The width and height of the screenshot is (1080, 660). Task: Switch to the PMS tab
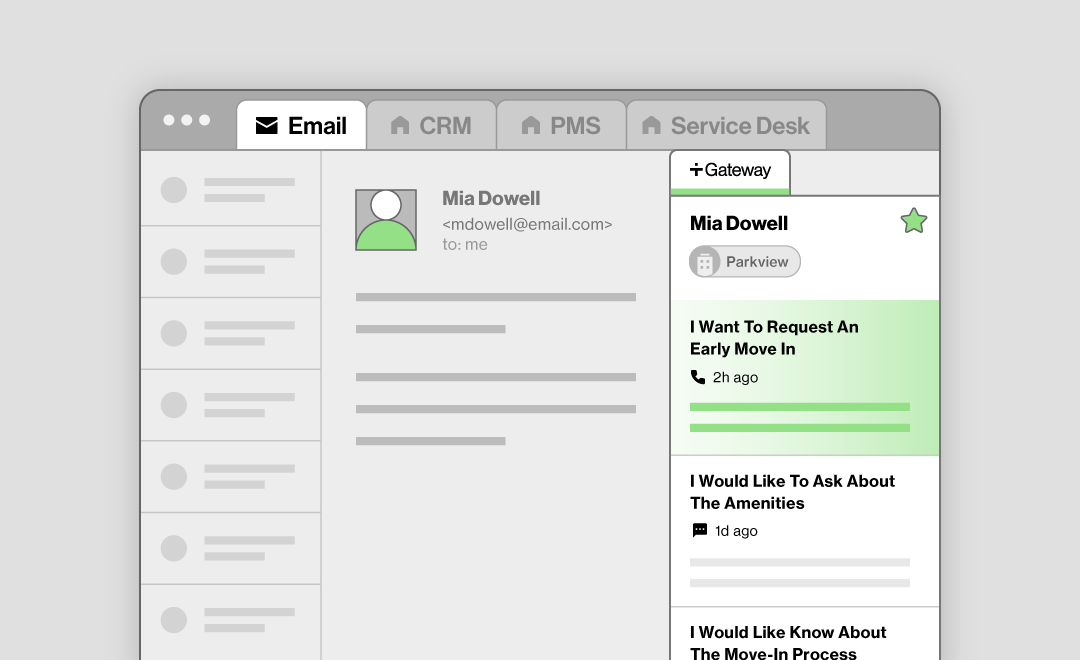pos(561,125)
